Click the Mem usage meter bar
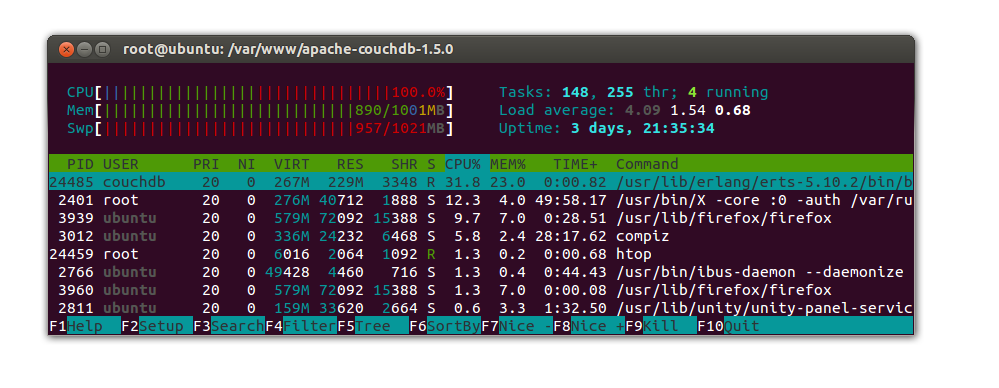999x388 pixels. (x=260, y=110)
